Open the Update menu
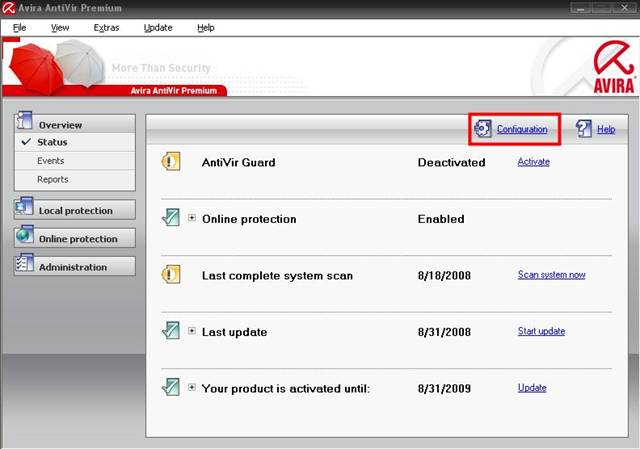 point(158,27)
